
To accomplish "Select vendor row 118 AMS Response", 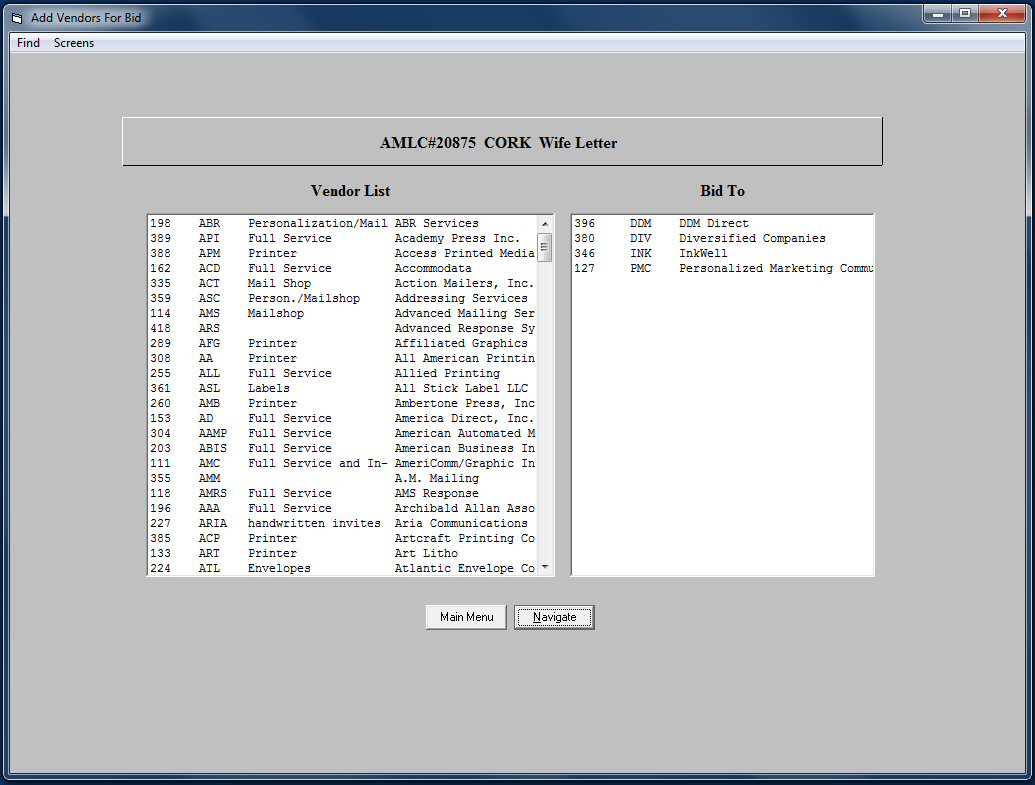I will [343, 494].
